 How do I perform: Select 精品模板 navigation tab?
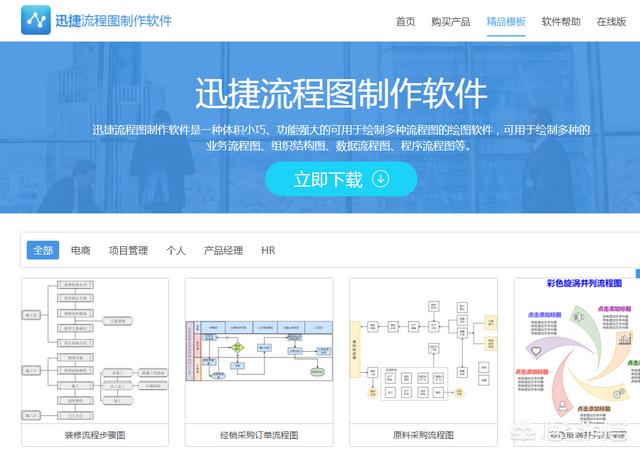pos(506,22)
